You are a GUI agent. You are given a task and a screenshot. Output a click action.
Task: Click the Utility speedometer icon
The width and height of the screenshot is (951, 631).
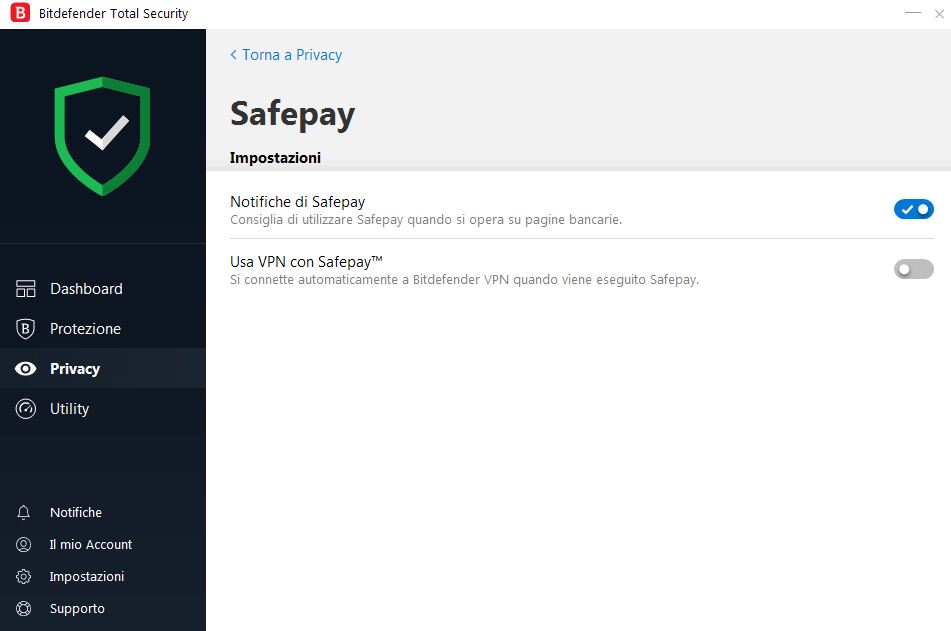coord(25,409)
